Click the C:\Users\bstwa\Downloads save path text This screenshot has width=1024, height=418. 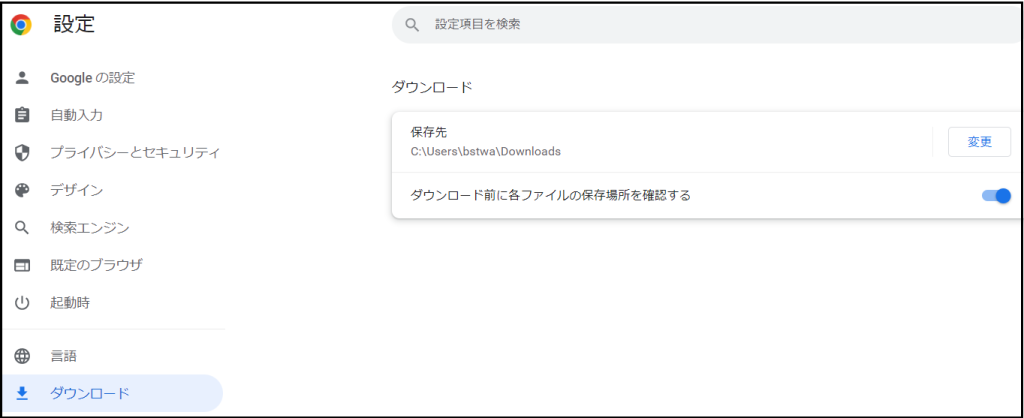(x=486, y=152)
